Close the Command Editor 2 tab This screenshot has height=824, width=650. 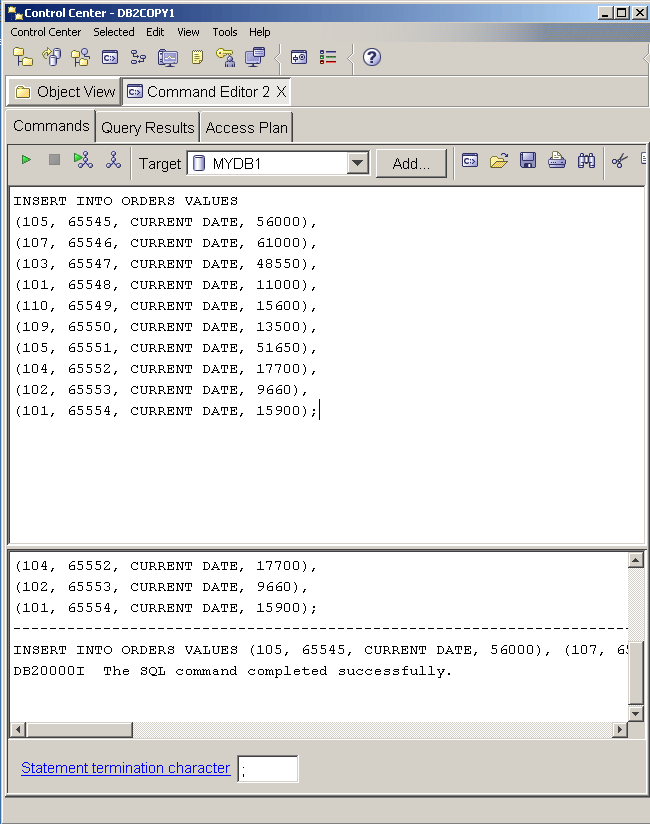(x=282, y=91)
